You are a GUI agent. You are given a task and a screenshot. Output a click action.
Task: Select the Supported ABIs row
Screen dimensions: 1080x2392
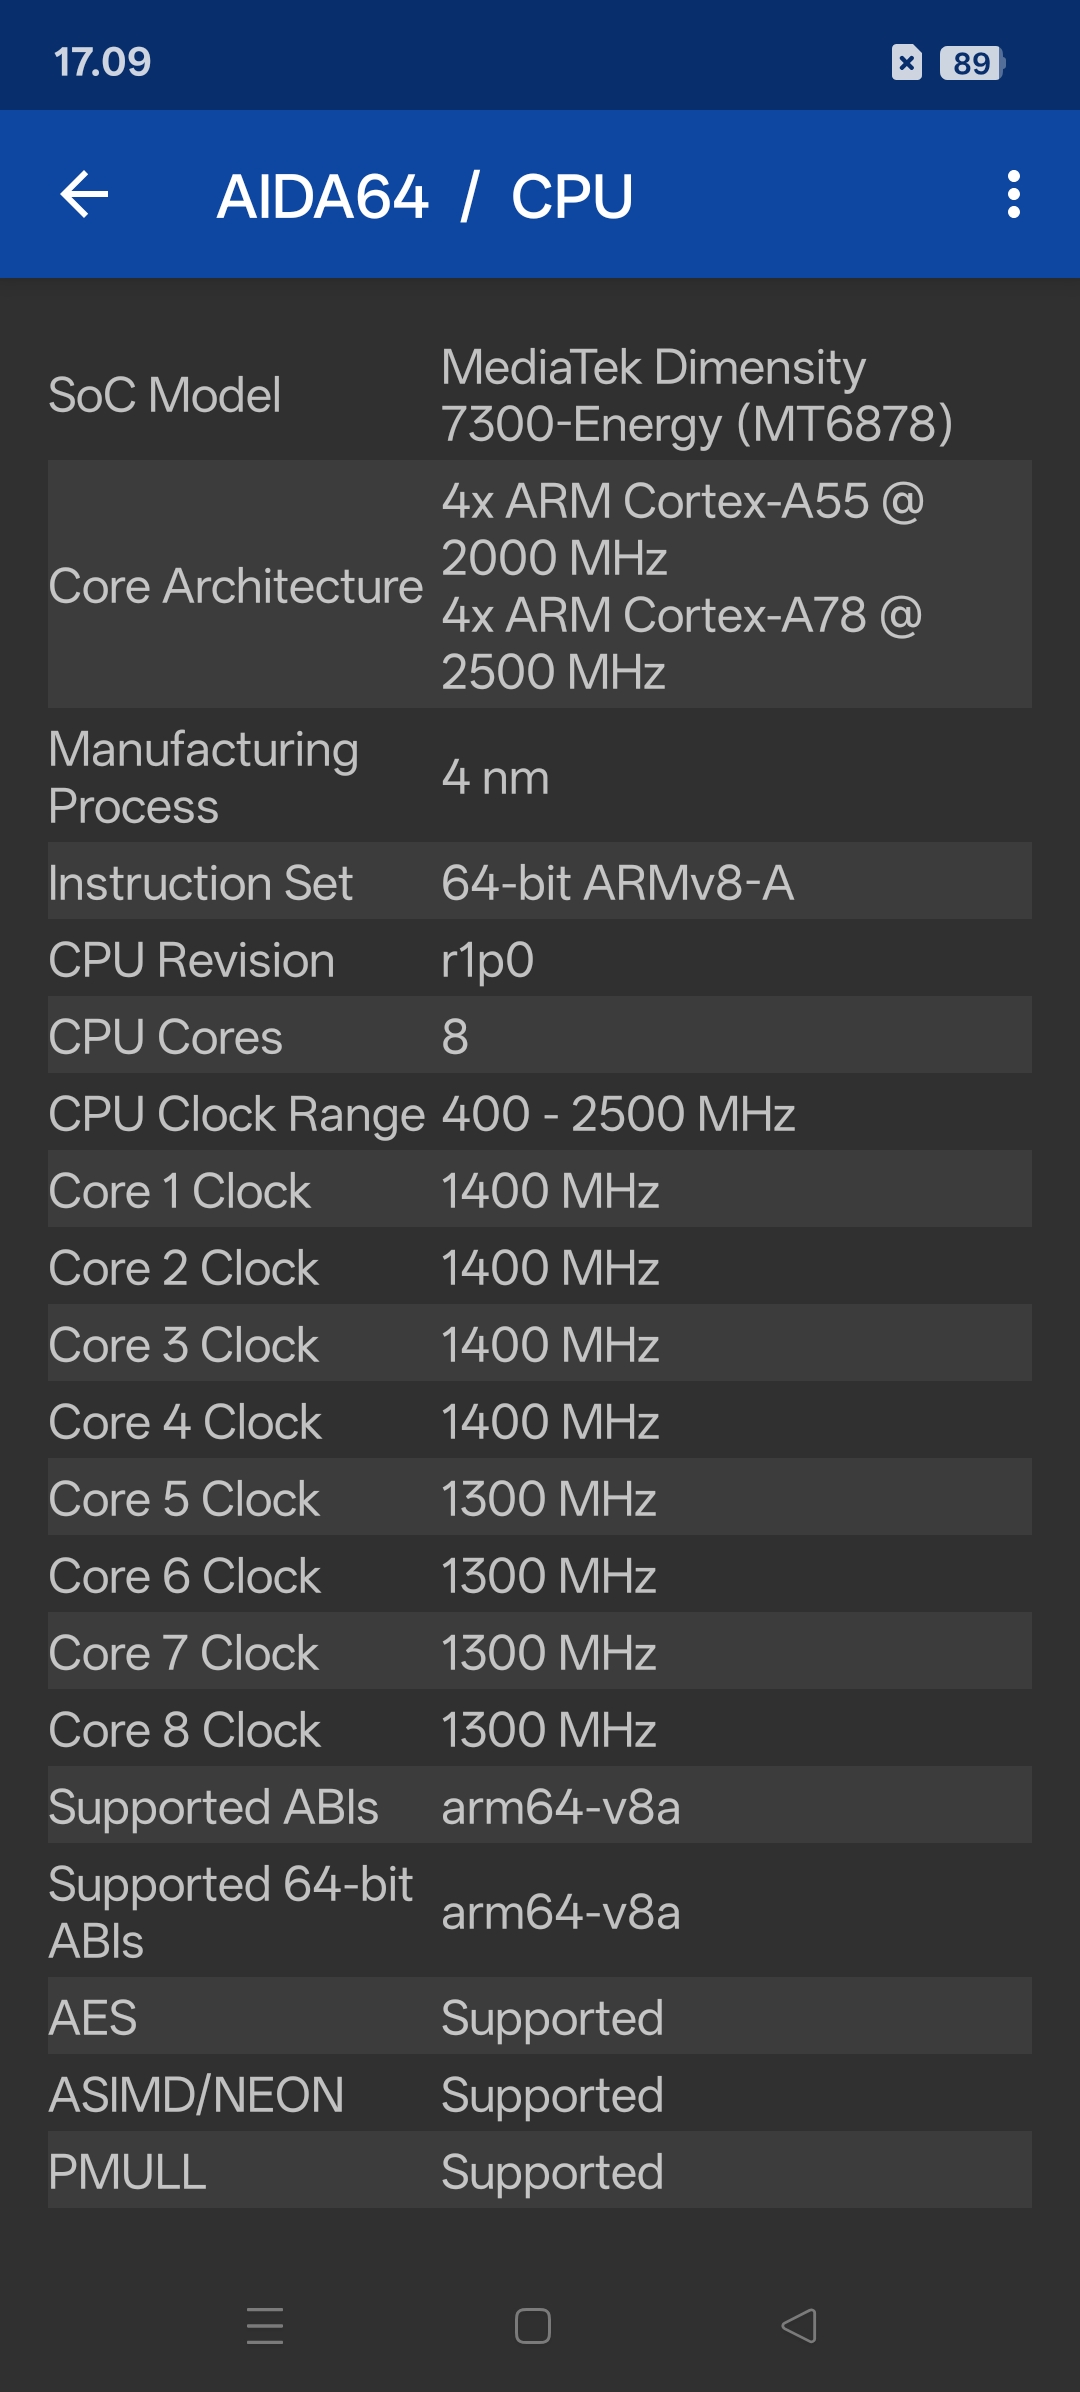pyautogui.click(x=540, y=1806)
